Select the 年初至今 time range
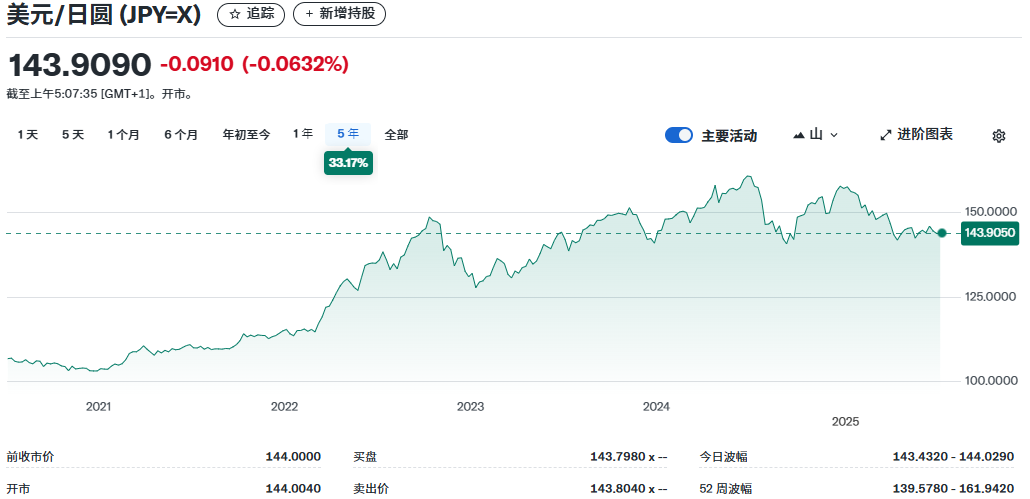Screen dimensions: 1030x499 pos(246,135)
